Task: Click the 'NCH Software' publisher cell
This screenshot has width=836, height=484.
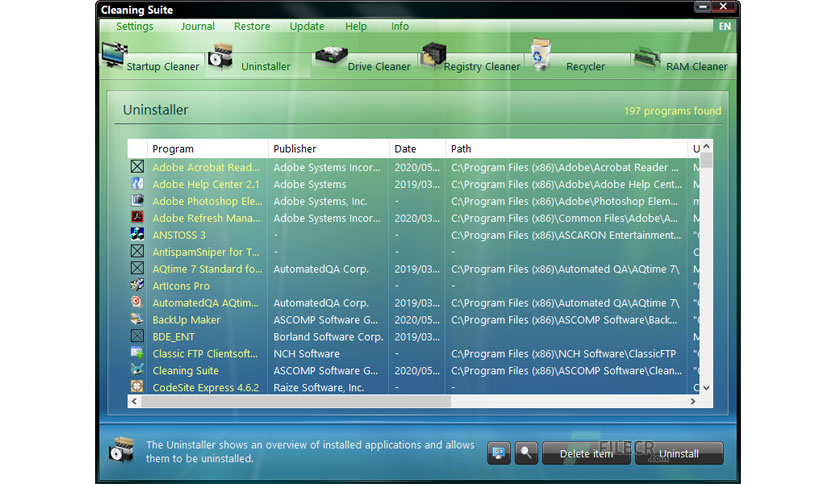Action: [307, 354]
